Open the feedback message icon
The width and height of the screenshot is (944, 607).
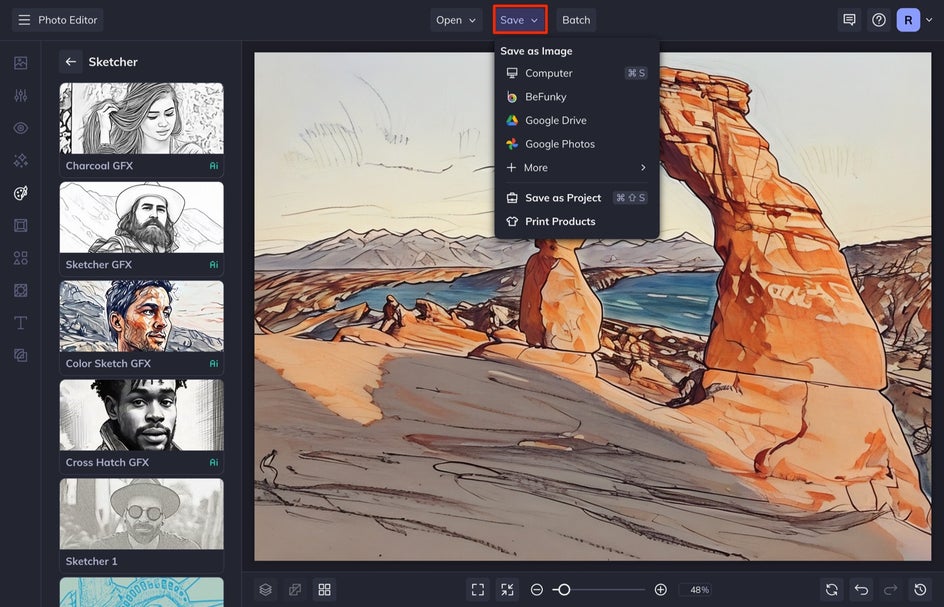[849, 20]
